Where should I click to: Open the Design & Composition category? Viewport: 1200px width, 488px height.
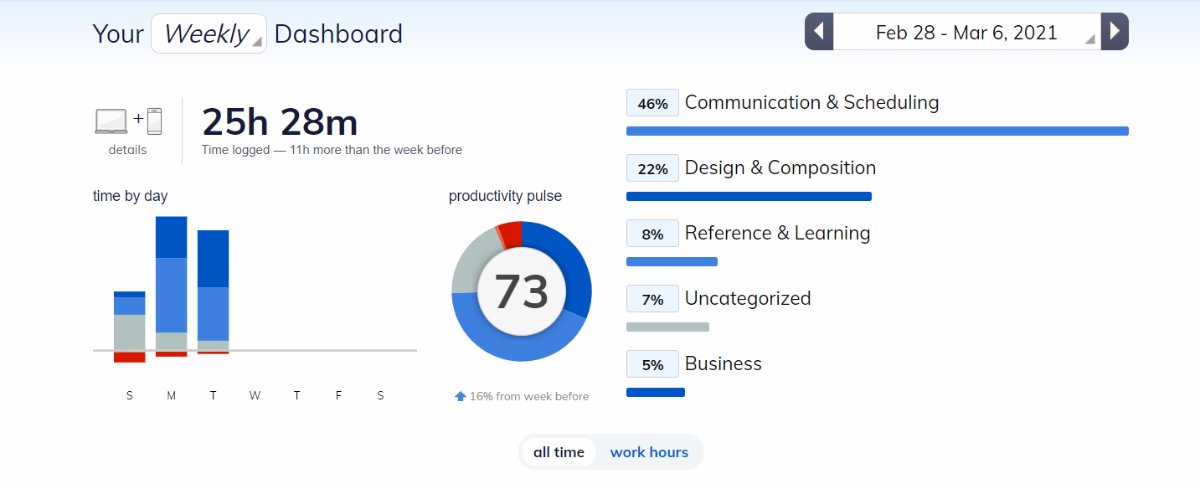(x=780, y=168)
